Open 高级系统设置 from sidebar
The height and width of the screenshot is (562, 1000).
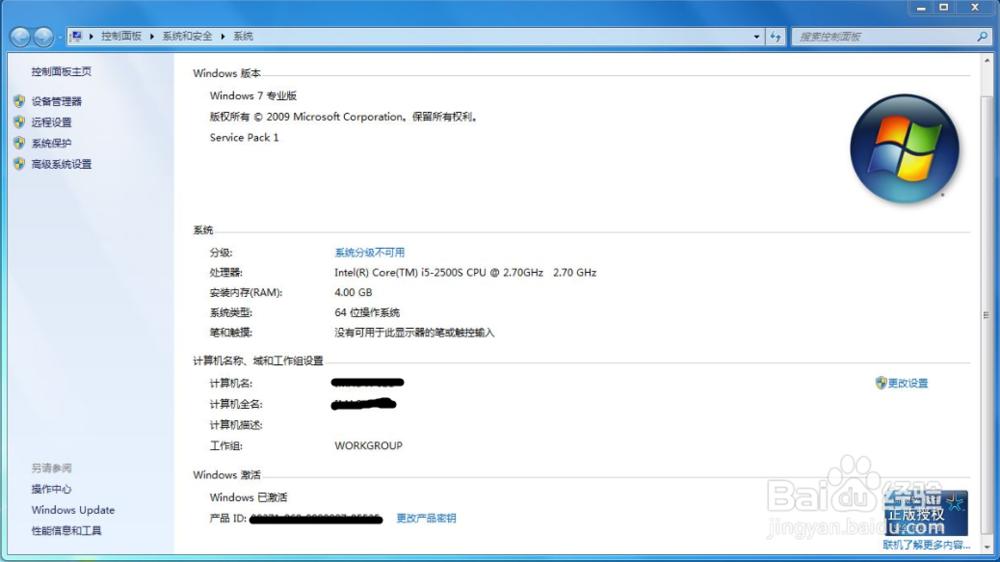62,165
